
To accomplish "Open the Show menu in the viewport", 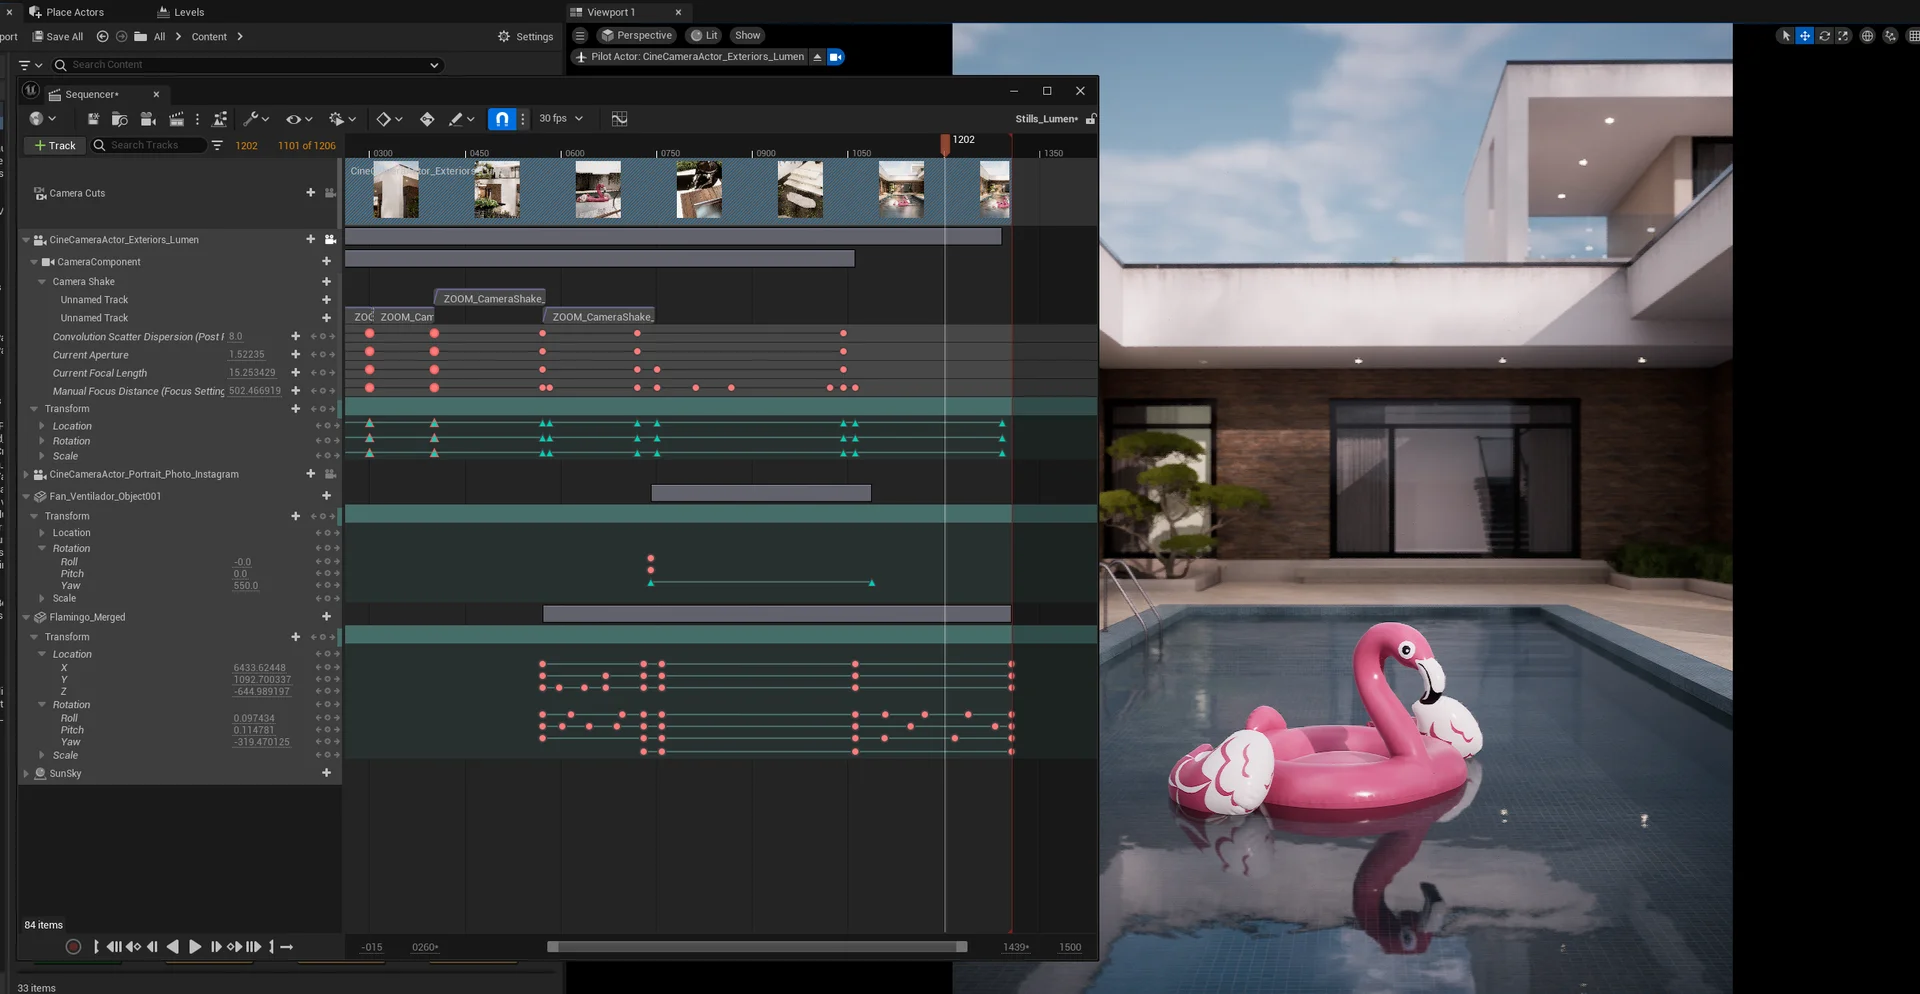I will pyautogui.click(x=748, y=35).
